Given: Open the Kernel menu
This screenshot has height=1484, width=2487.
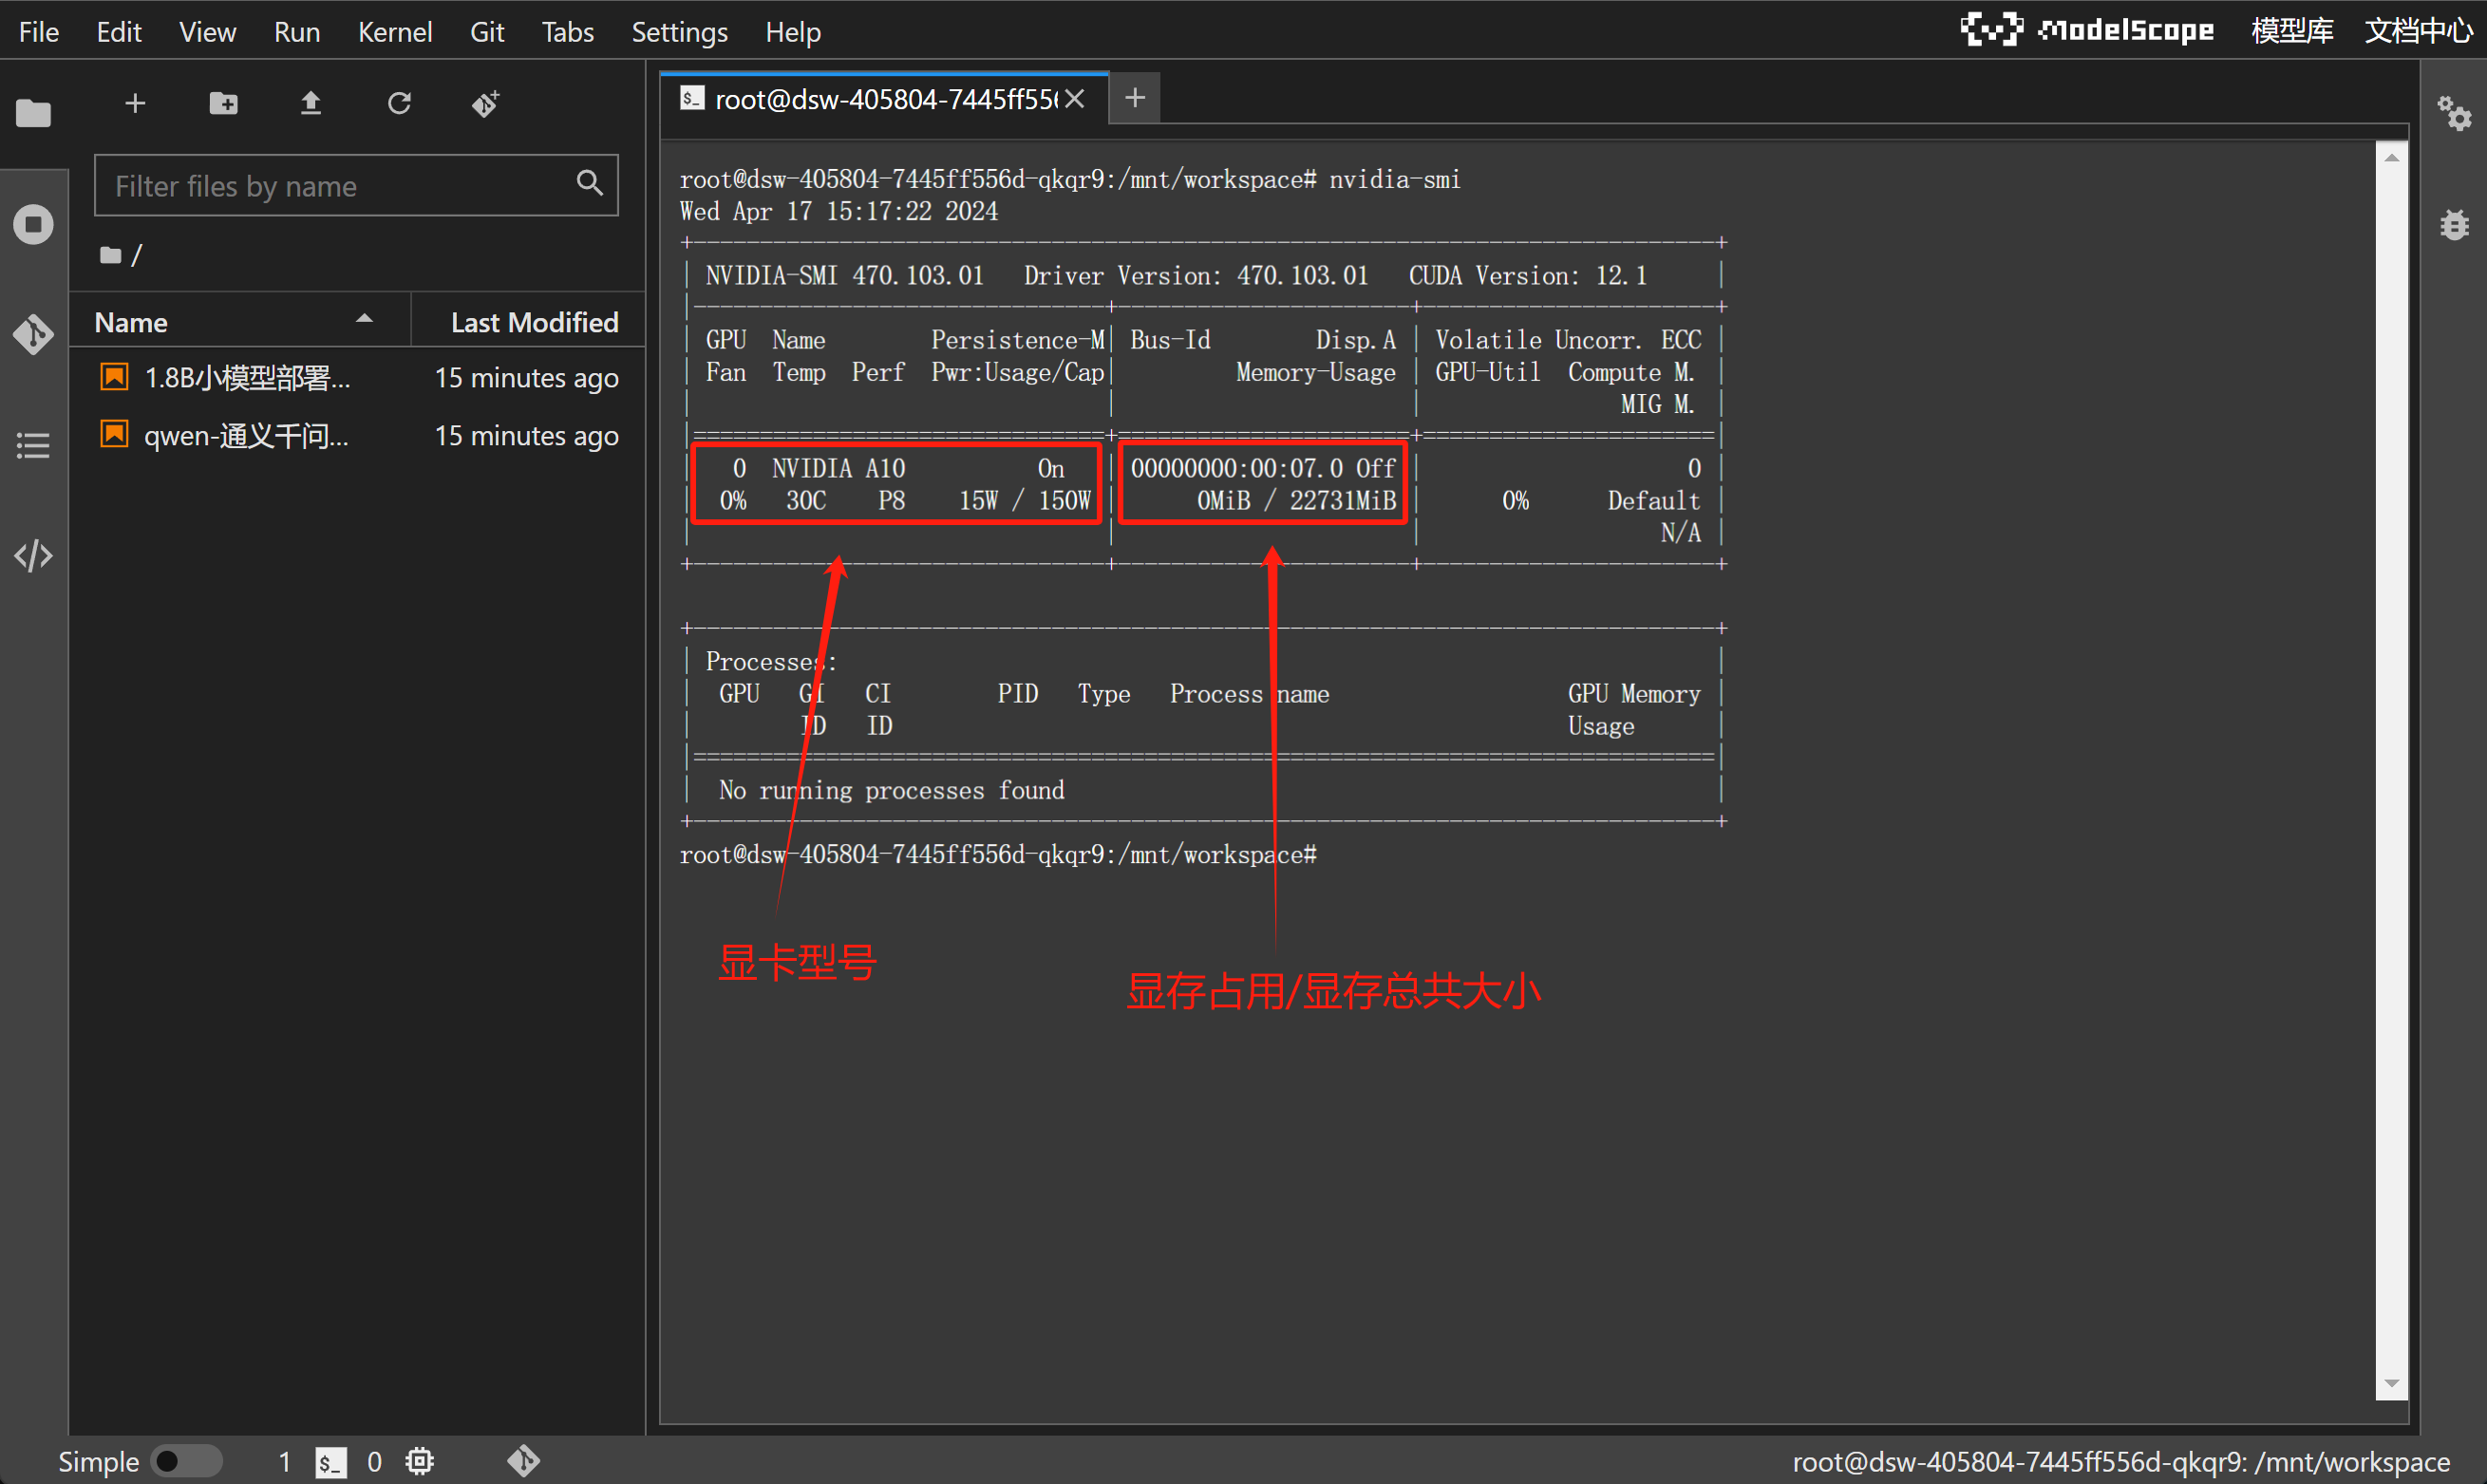Looking at the screenshot, I should (x=394, y=31).
